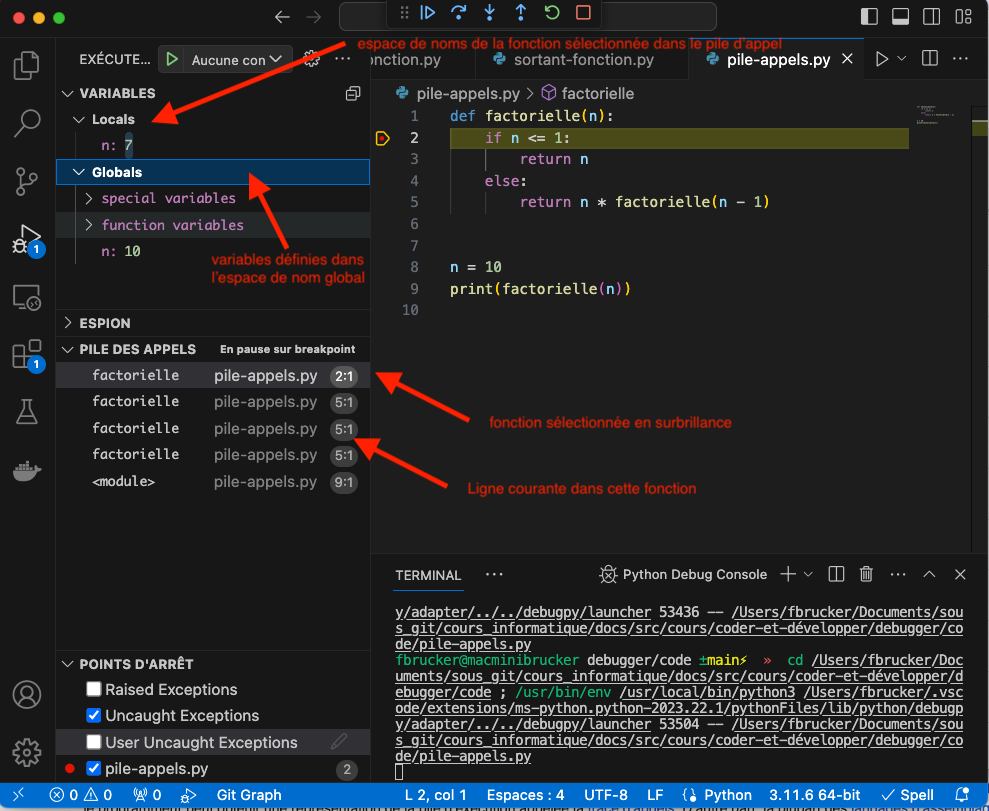989x811 pixels.
Task: Expand the special variables node
Action: [x=88, y=198]
